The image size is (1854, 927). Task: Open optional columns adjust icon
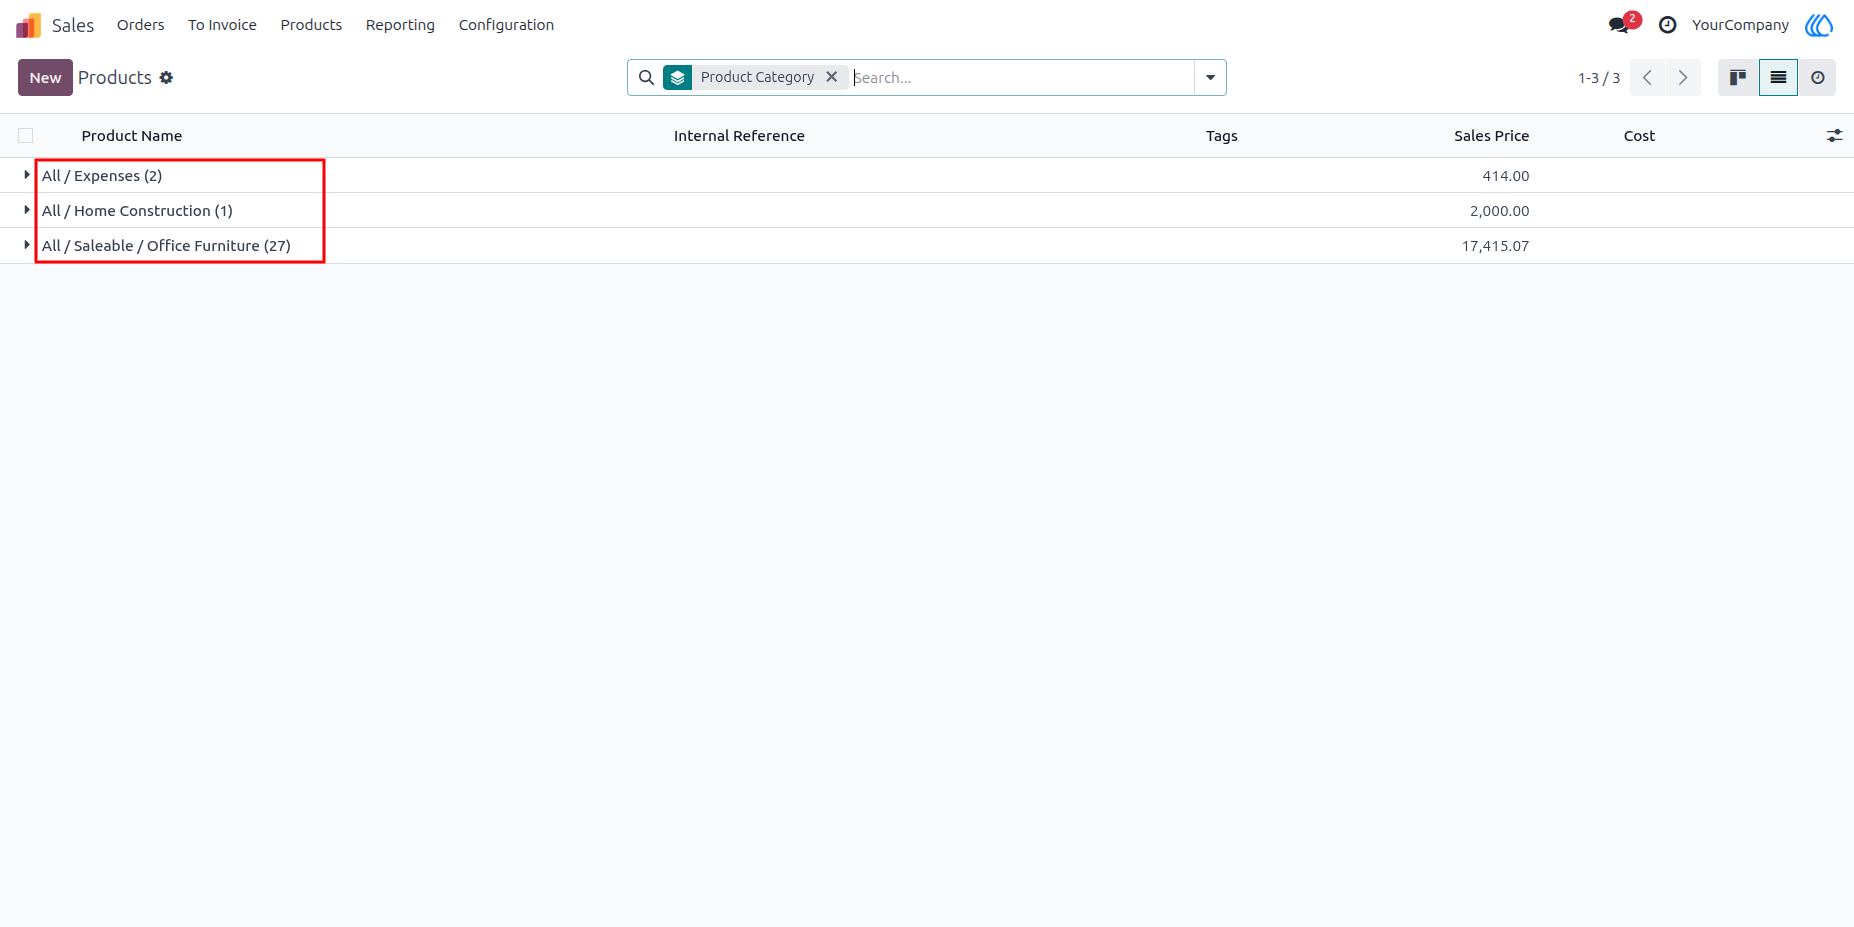(x=1834, y=135)
